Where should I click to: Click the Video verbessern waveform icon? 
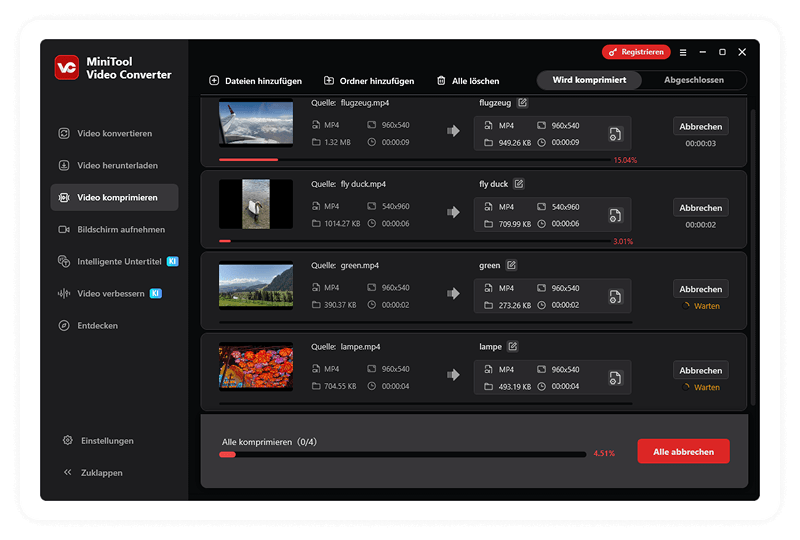coord(64,293)
